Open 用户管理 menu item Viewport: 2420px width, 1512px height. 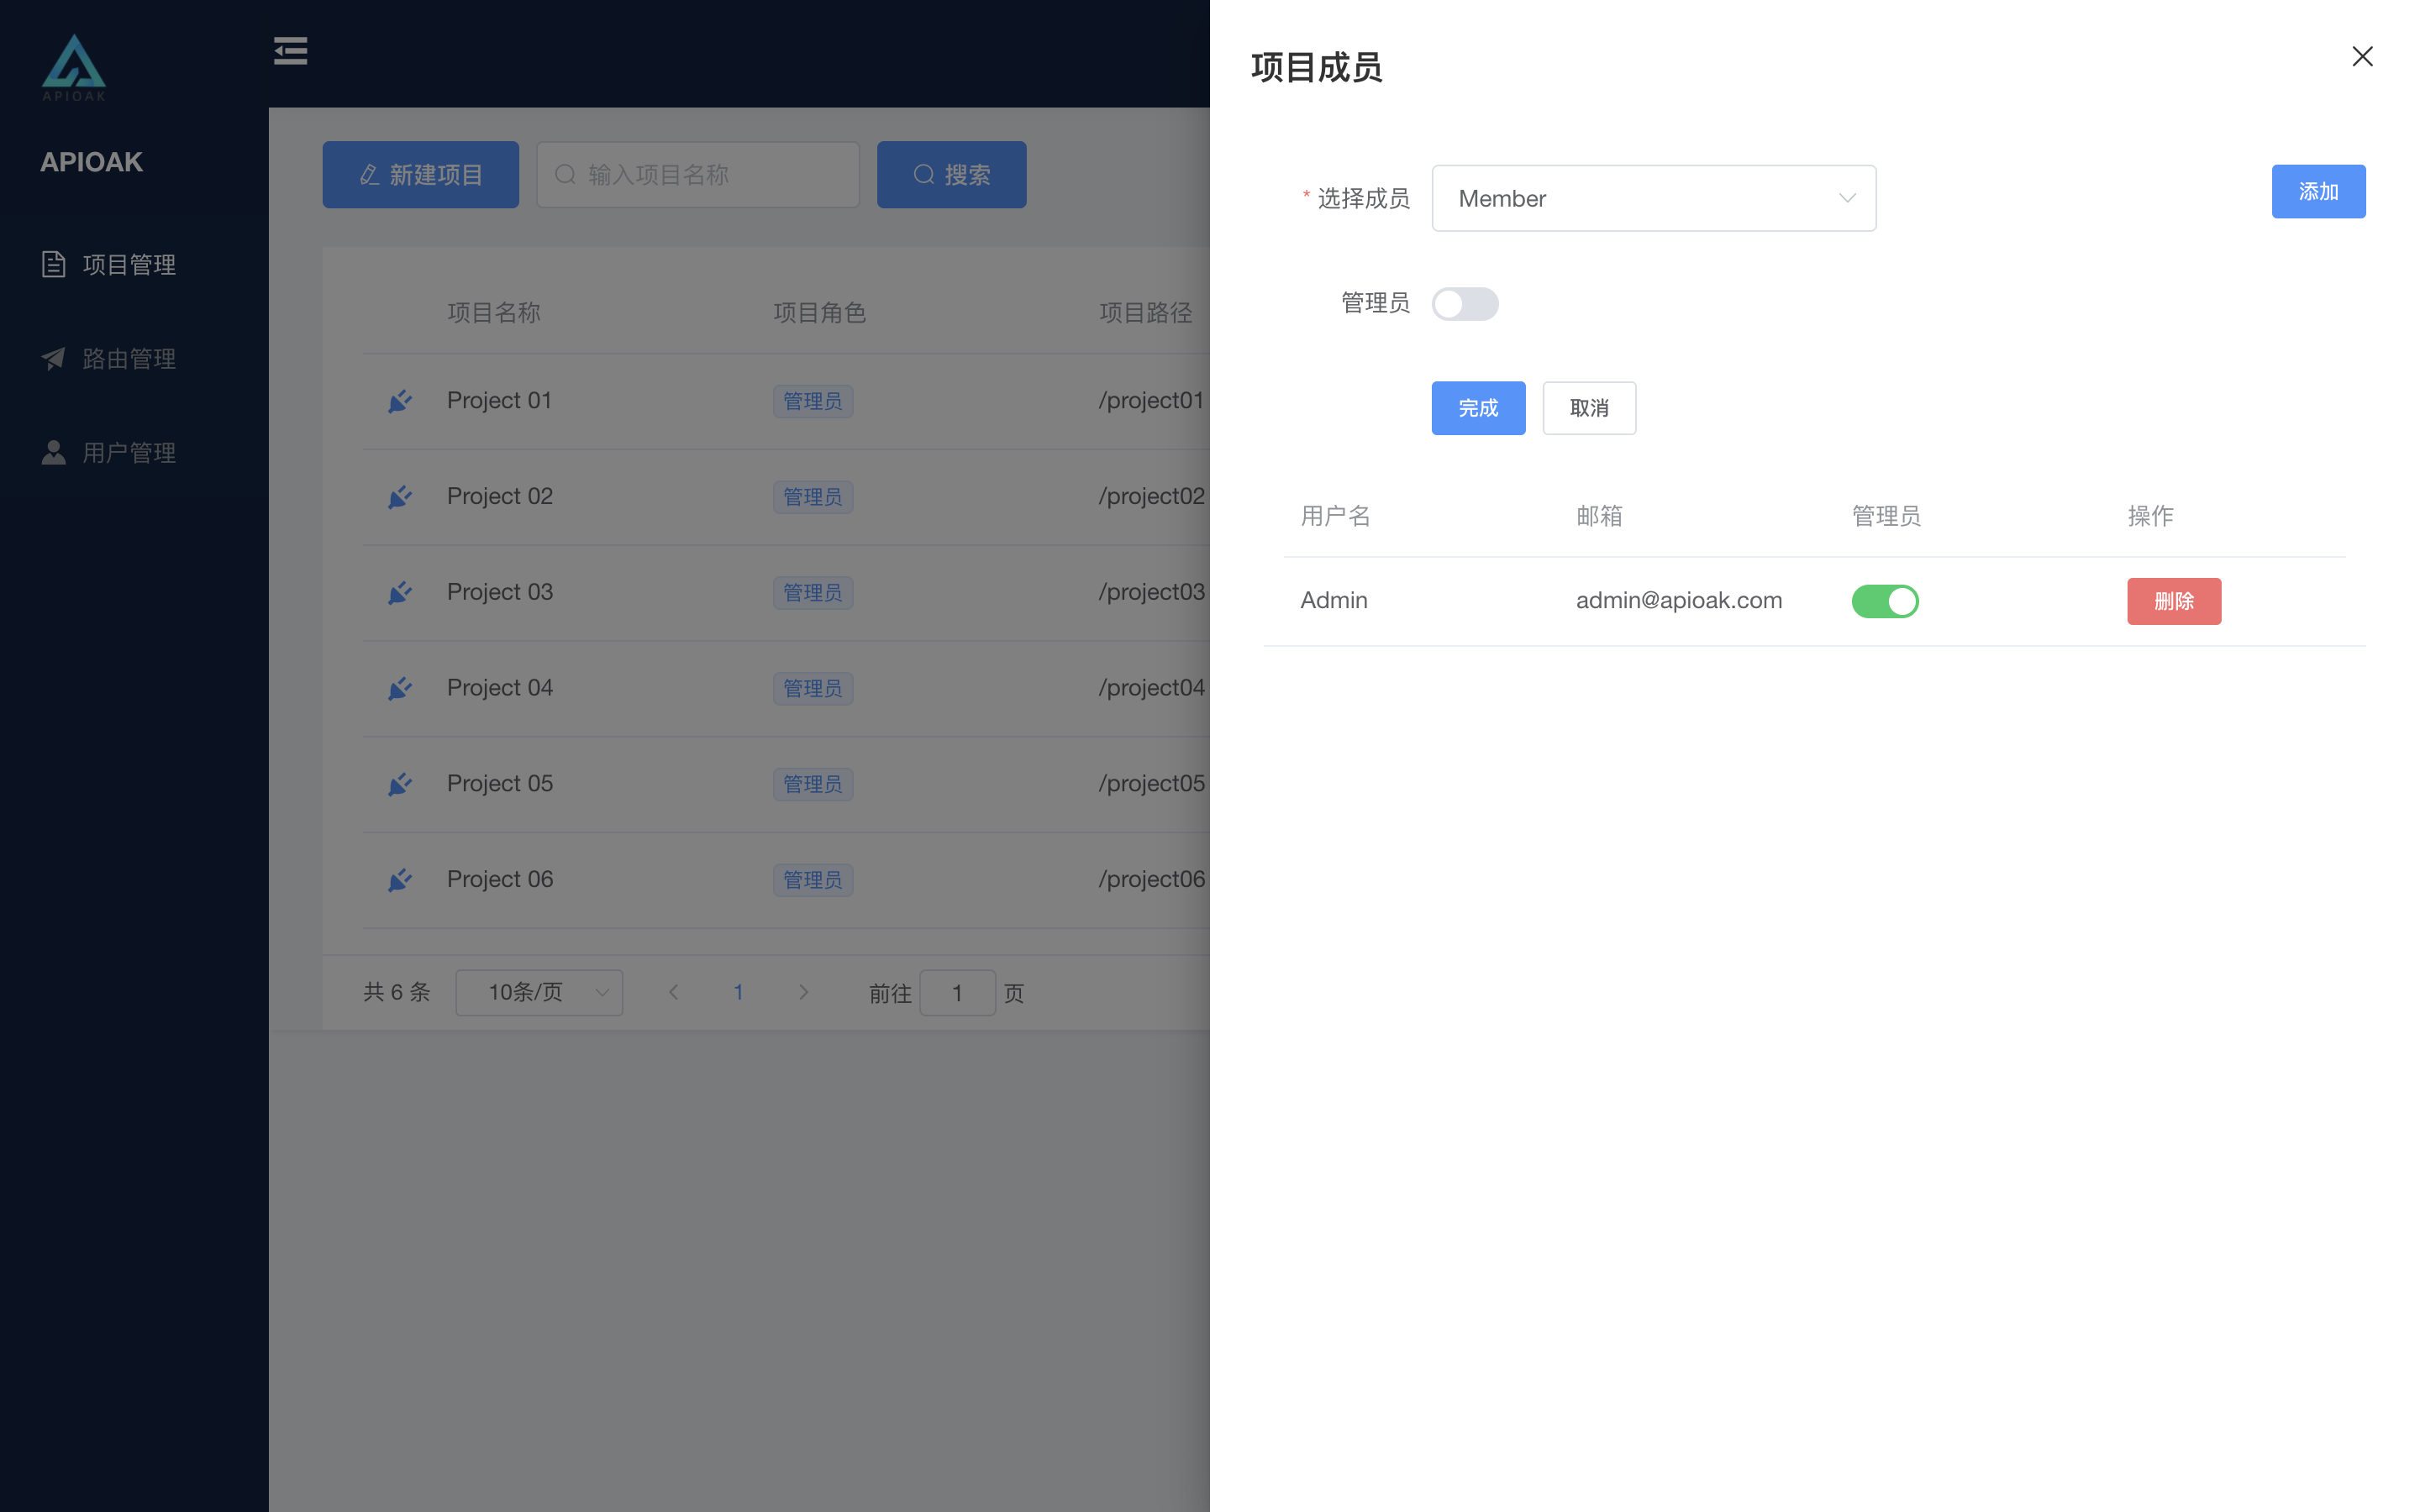pyautogui.click(x=134, y=452)
